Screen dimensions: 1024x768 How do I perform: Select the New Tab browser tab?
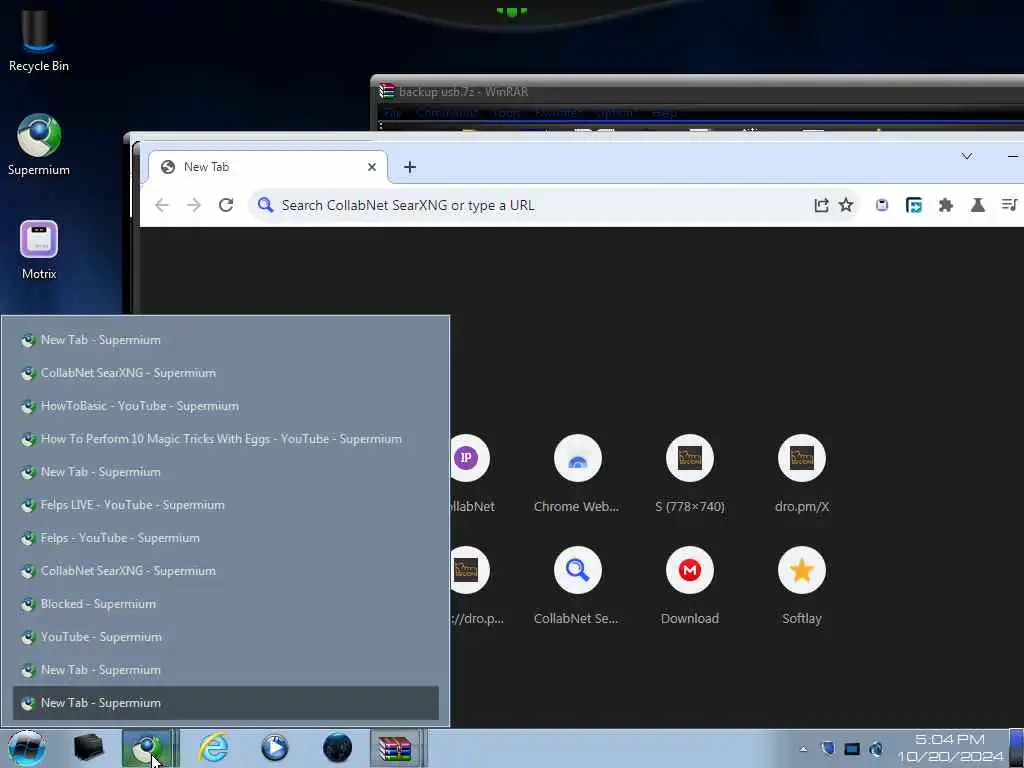pos(268,167)
